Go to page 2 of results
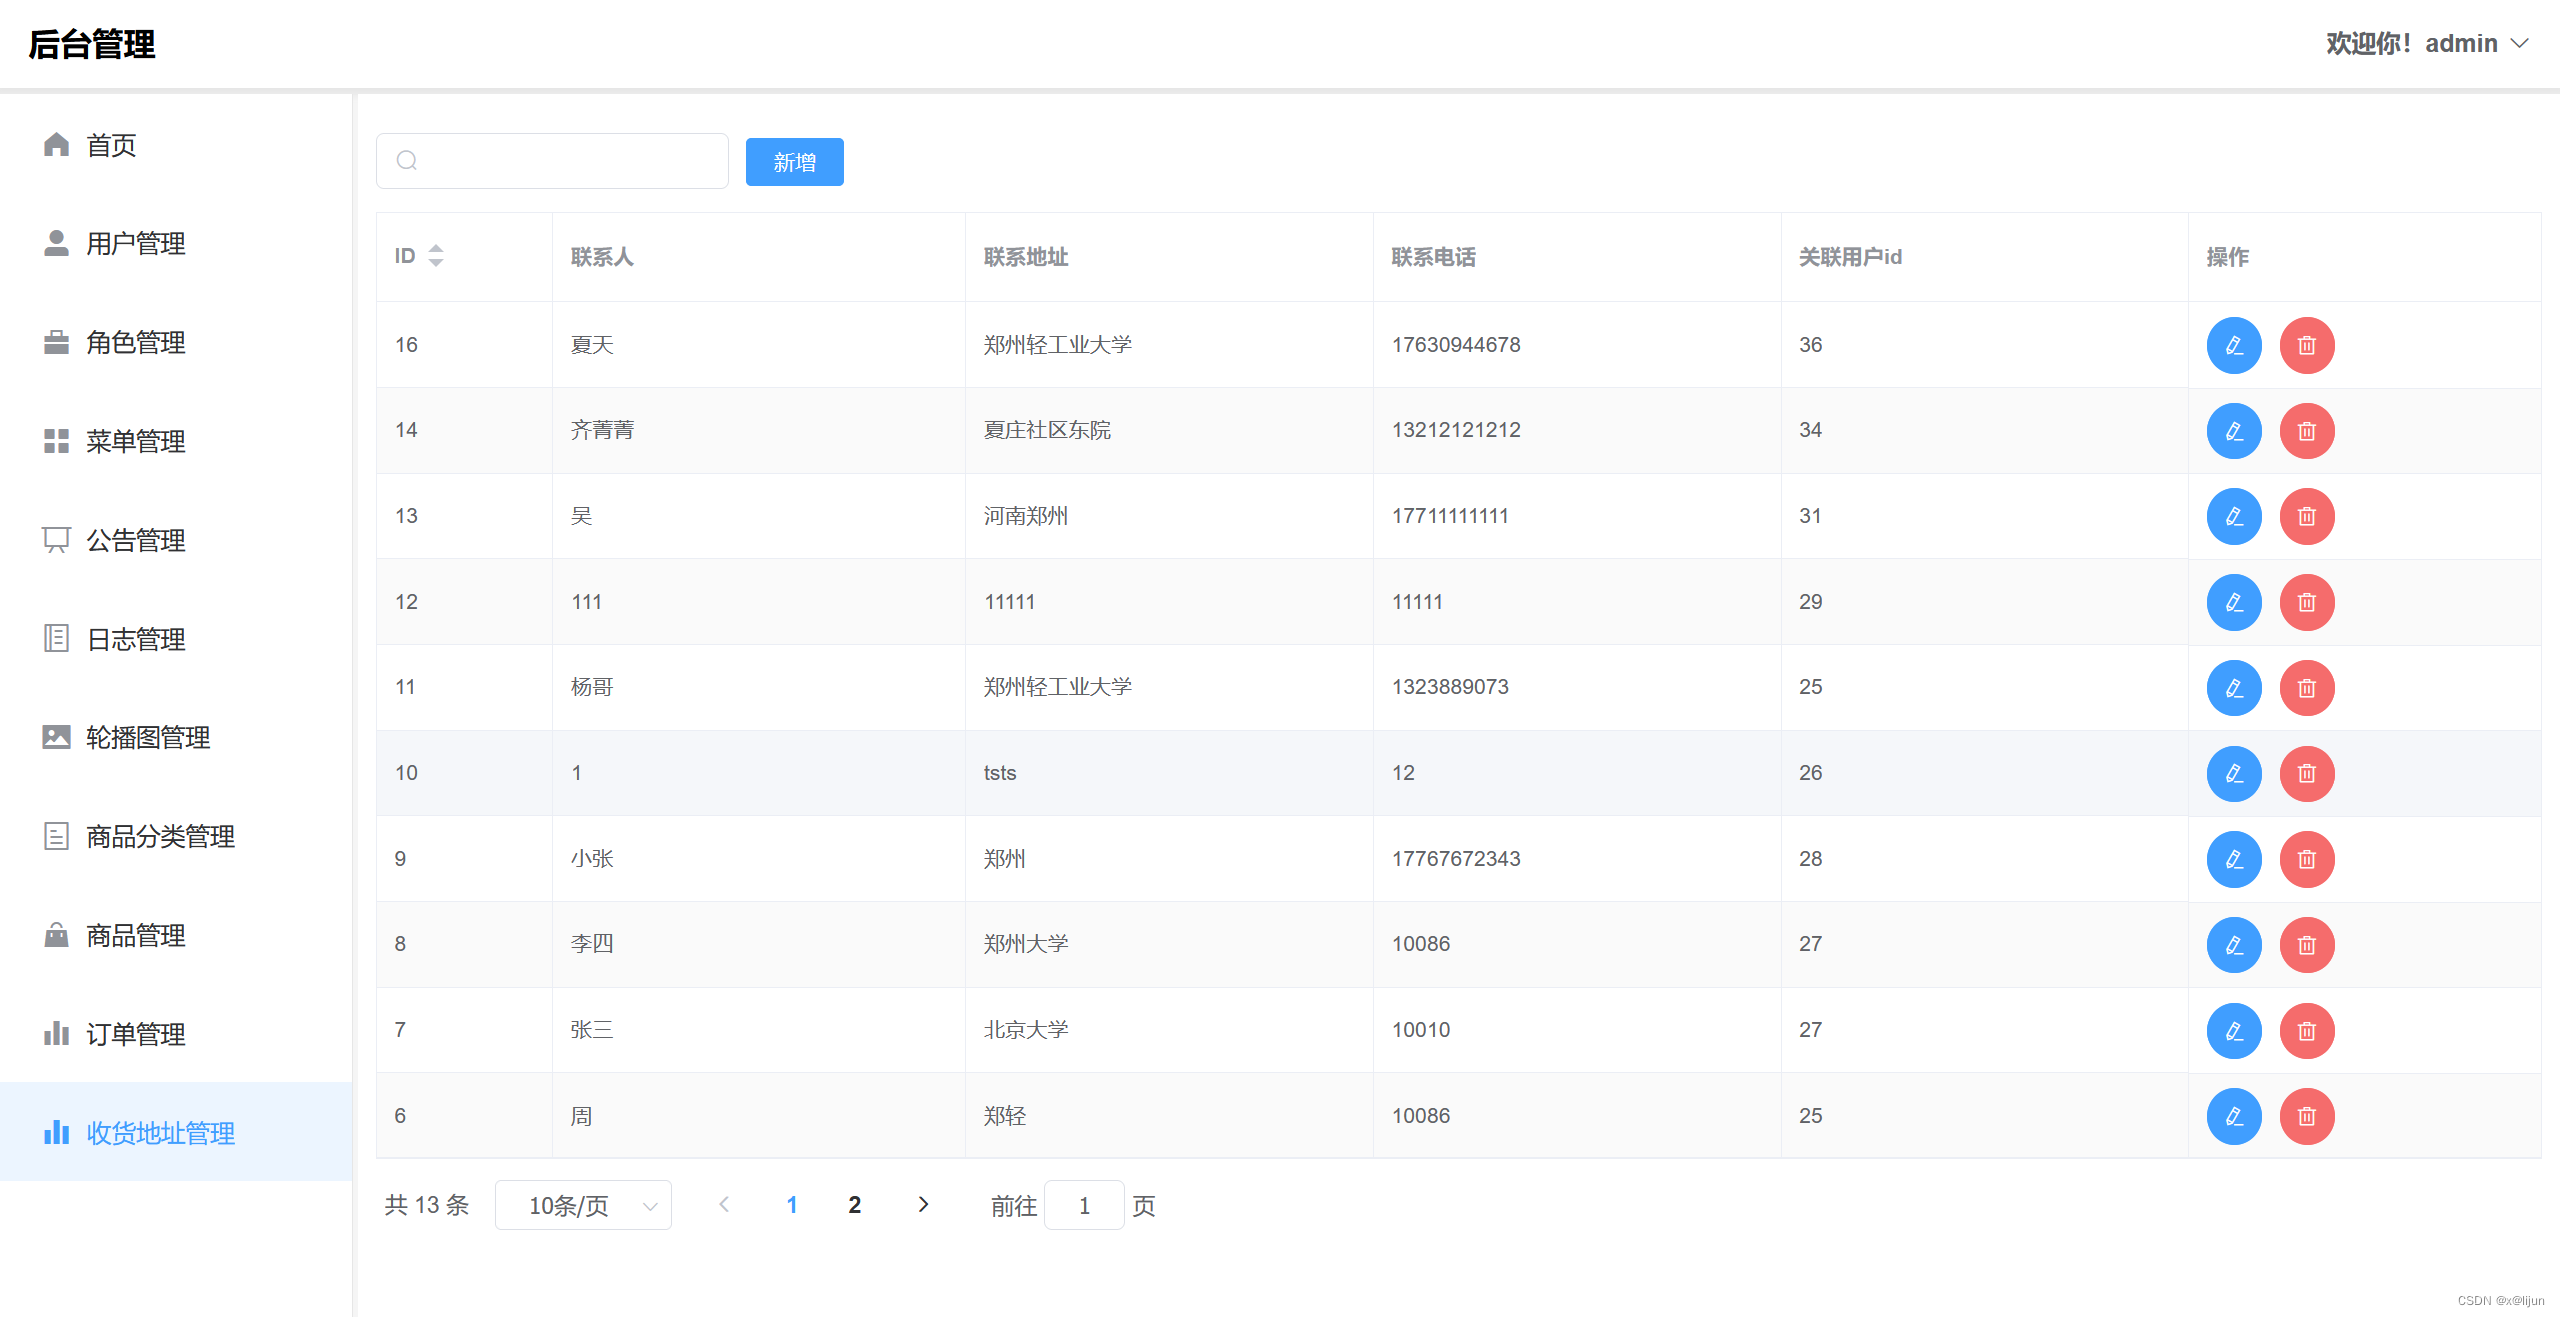This screenshot has width=2560, height=1317. click(854, 1205)
